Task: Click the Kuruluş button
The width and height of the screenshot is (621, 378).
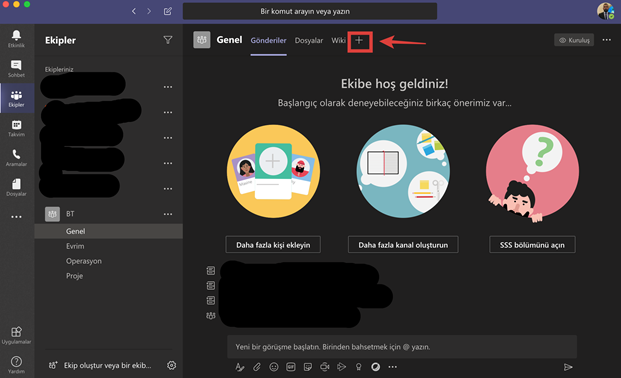Action: pos(574,40)
